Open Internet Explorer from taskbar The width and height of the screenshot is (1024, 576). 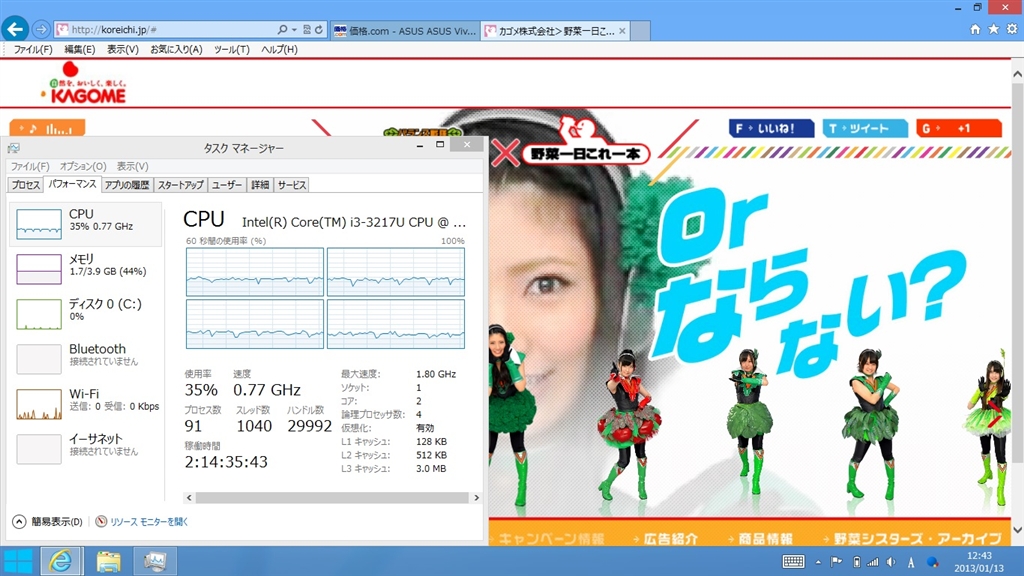61,561
